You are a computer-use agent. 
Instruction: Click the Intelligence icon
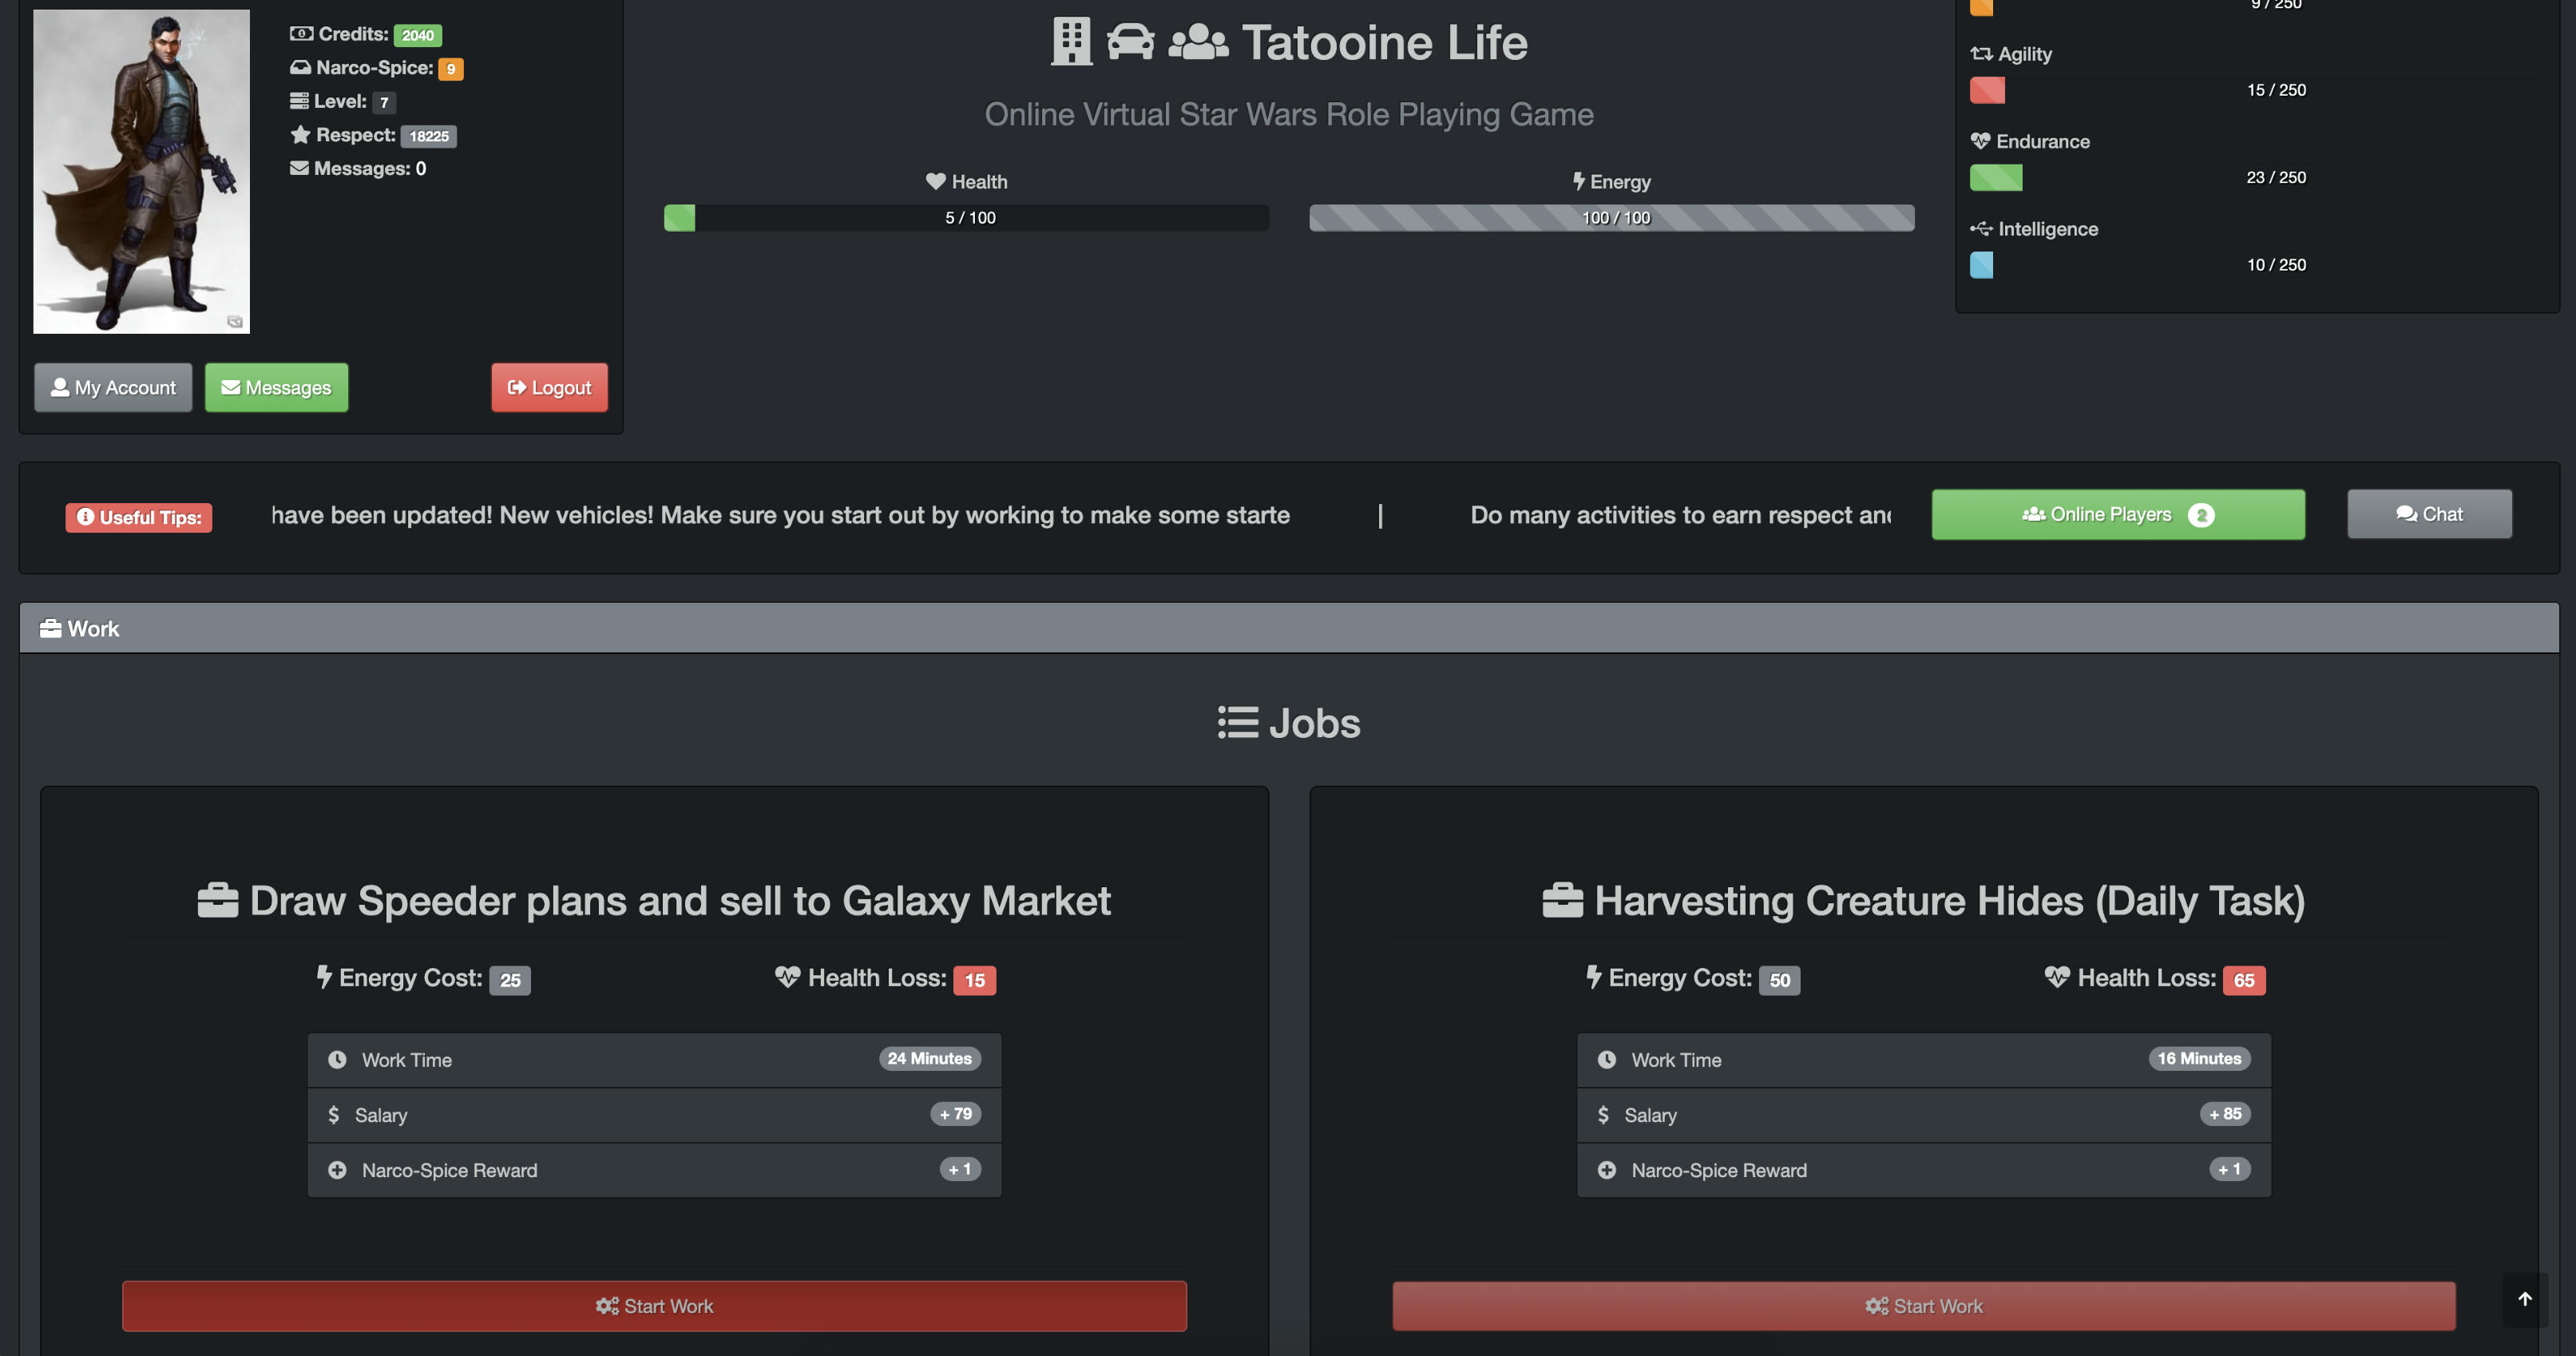click(x=1981, y=229)
